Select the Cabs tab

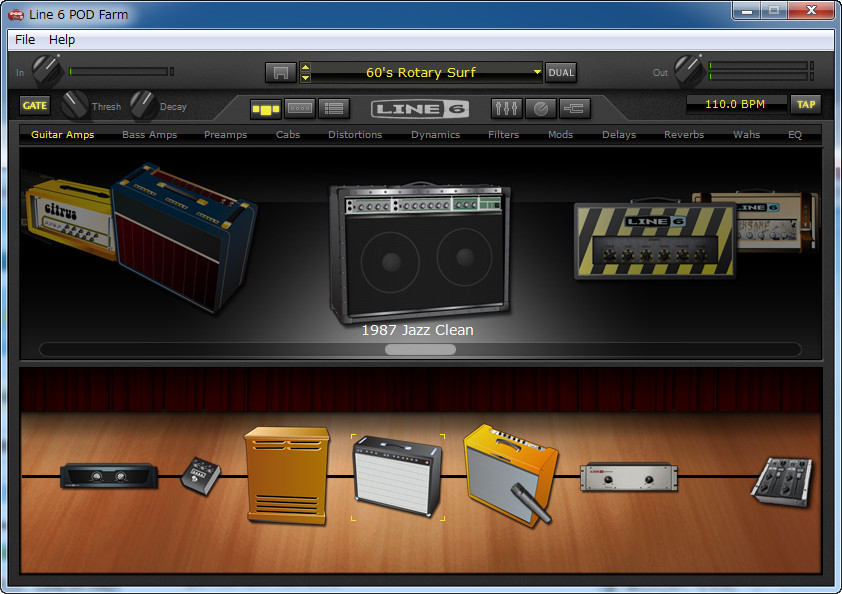click(x=288, y=135)
